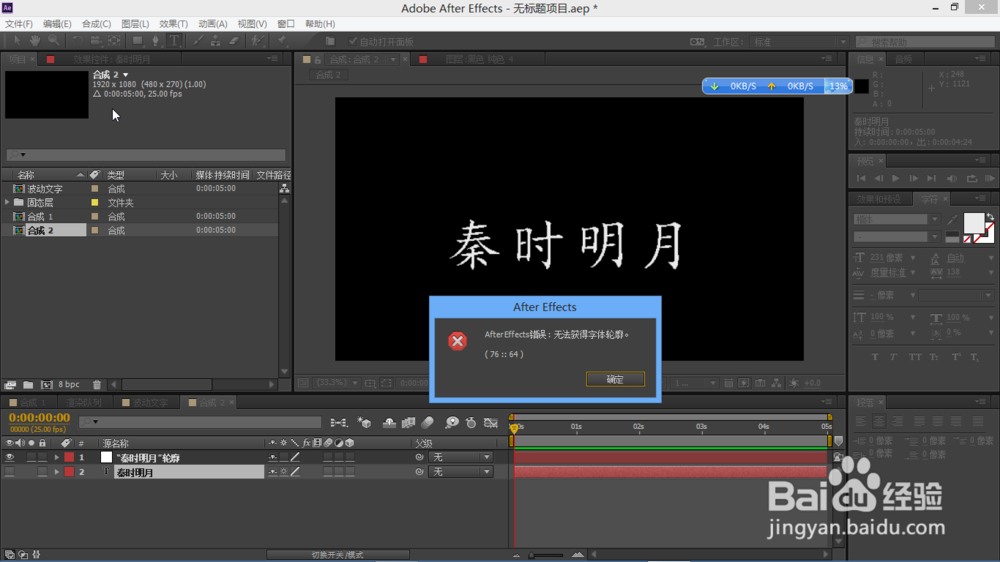Show layer 2 秦时明月 with video toggle
Screen dimensions: 1000x562
(x=10, y=472)
